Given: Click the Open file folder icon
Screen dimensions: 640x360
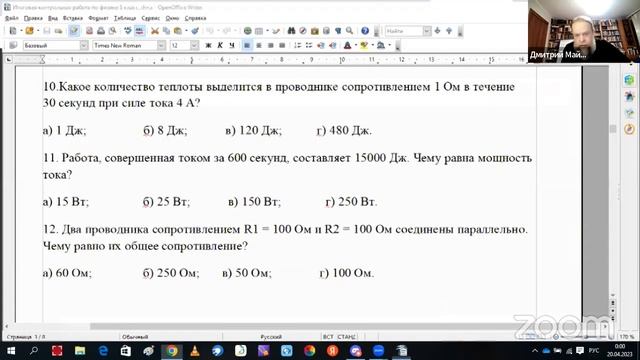Looking at the screenshot, I should [29, 31].
